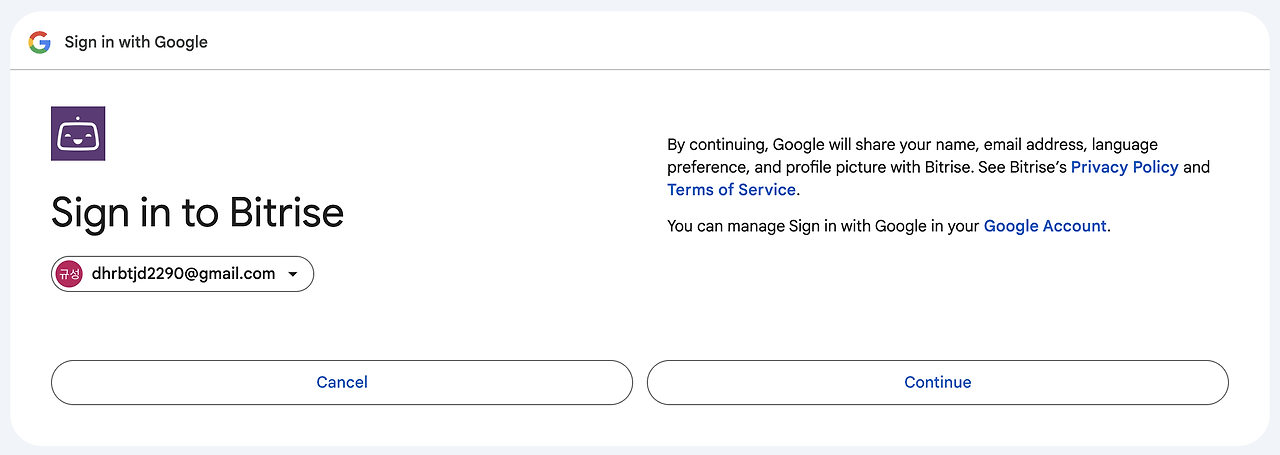This screenshot has height=455, width=1280.
Task: Open the Terms of Service link
Action: click(732, 190)
